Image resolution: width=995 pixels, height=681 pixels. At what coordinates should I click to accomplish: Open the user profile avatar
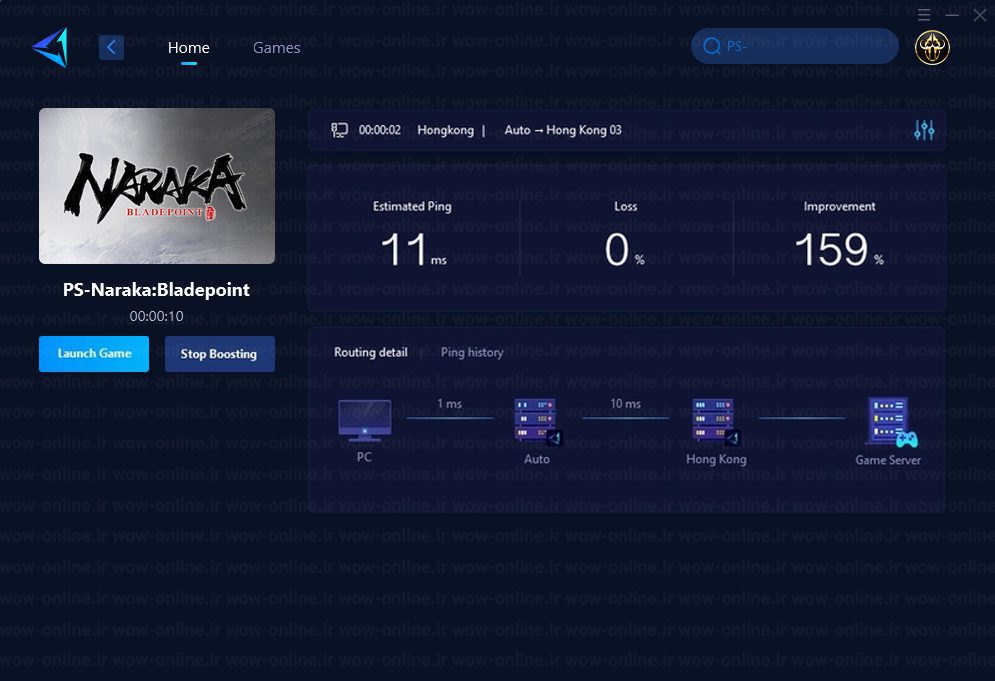click(932, 47)
